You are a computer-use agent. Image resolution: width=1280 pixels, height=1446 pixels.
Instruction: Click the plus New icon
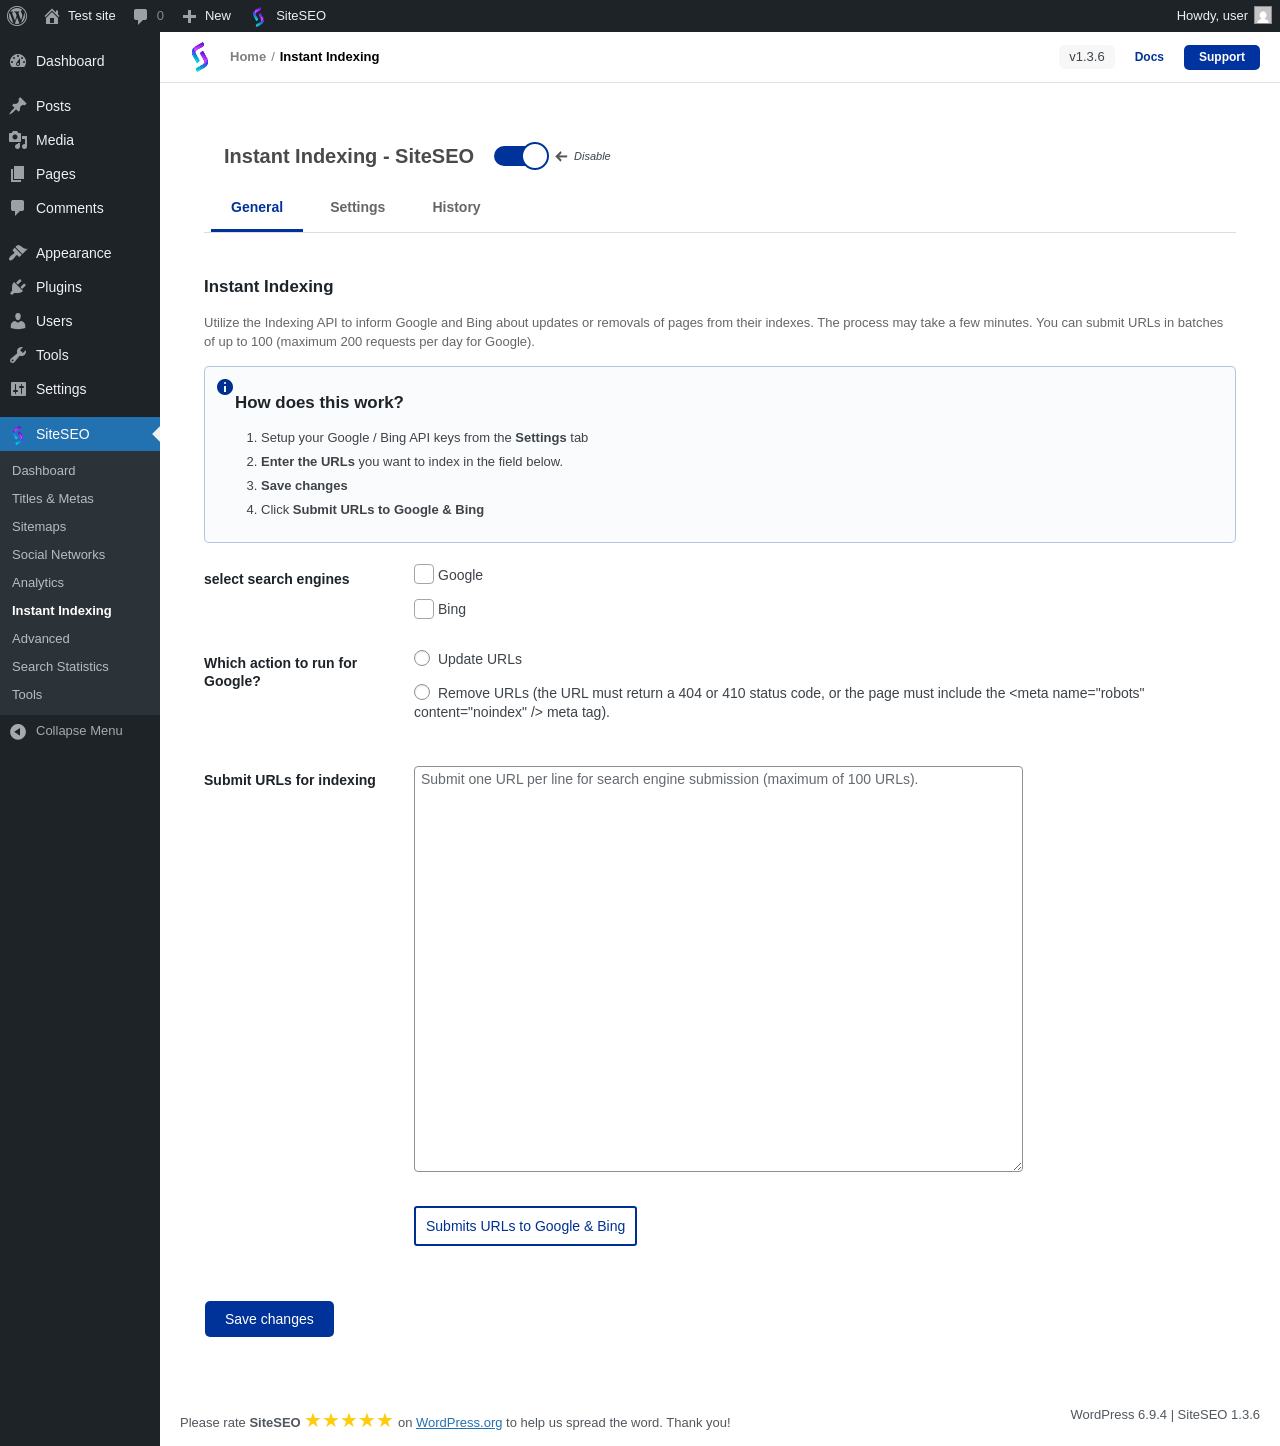point(189,16)
